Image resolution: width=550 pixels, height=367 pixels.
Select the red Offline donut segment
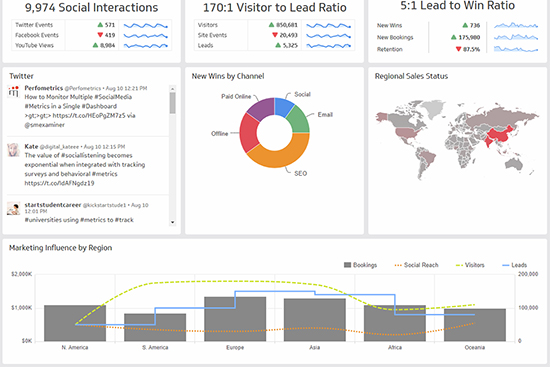249,133
